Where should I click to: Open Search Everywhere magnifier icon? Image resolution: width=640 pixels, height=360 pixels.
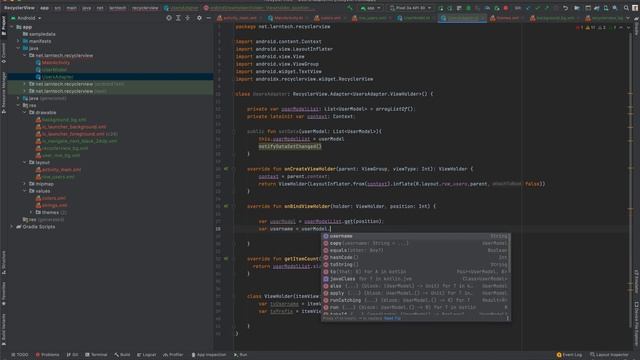pos(626,8)
